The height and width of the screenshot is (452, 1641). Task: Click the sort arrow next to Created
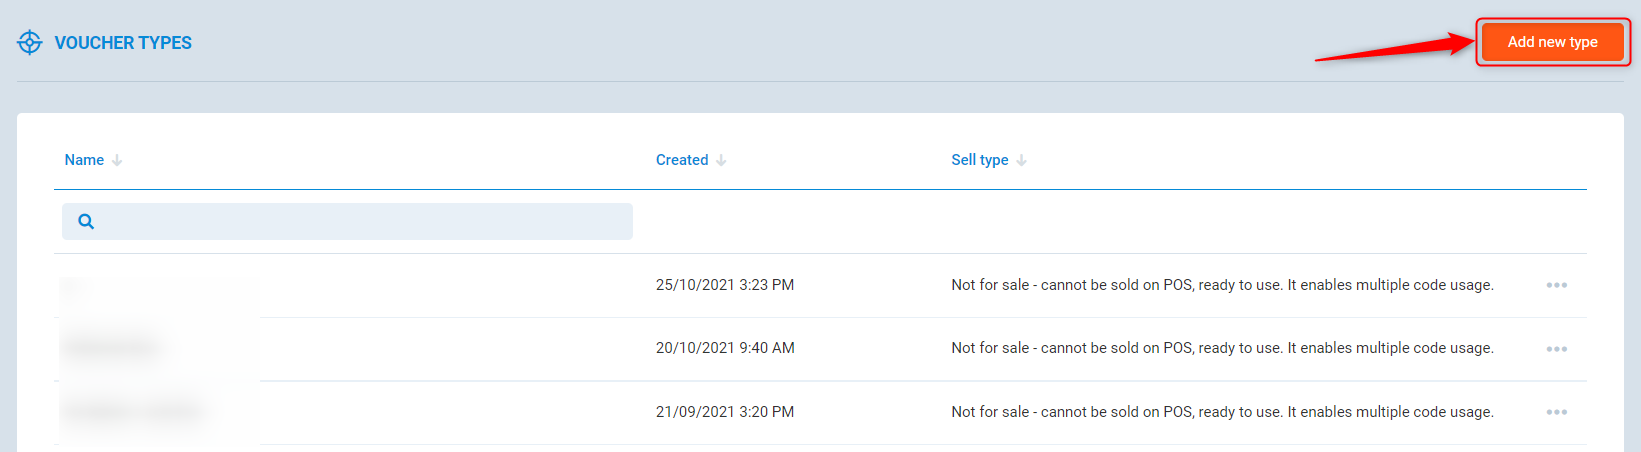point(721,160)
